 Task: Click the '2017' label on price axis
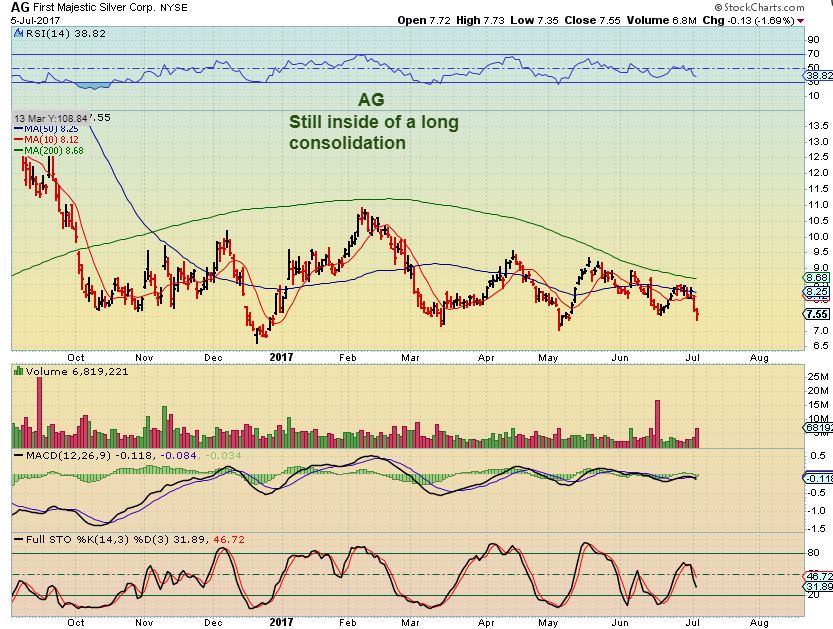[x=281, y=357]
